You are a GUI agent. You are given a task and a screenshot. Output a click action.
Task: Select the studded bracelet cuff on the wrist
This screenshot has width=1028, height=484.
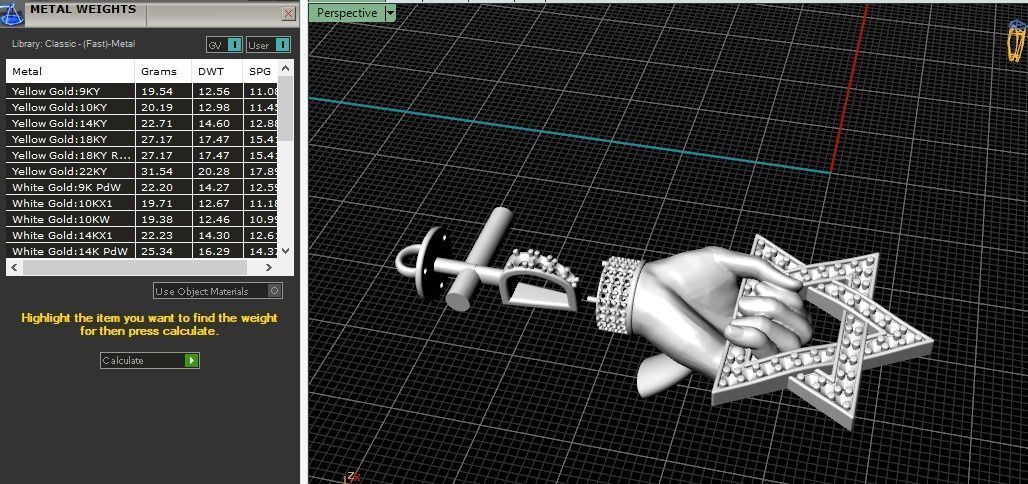click(615, 295)
